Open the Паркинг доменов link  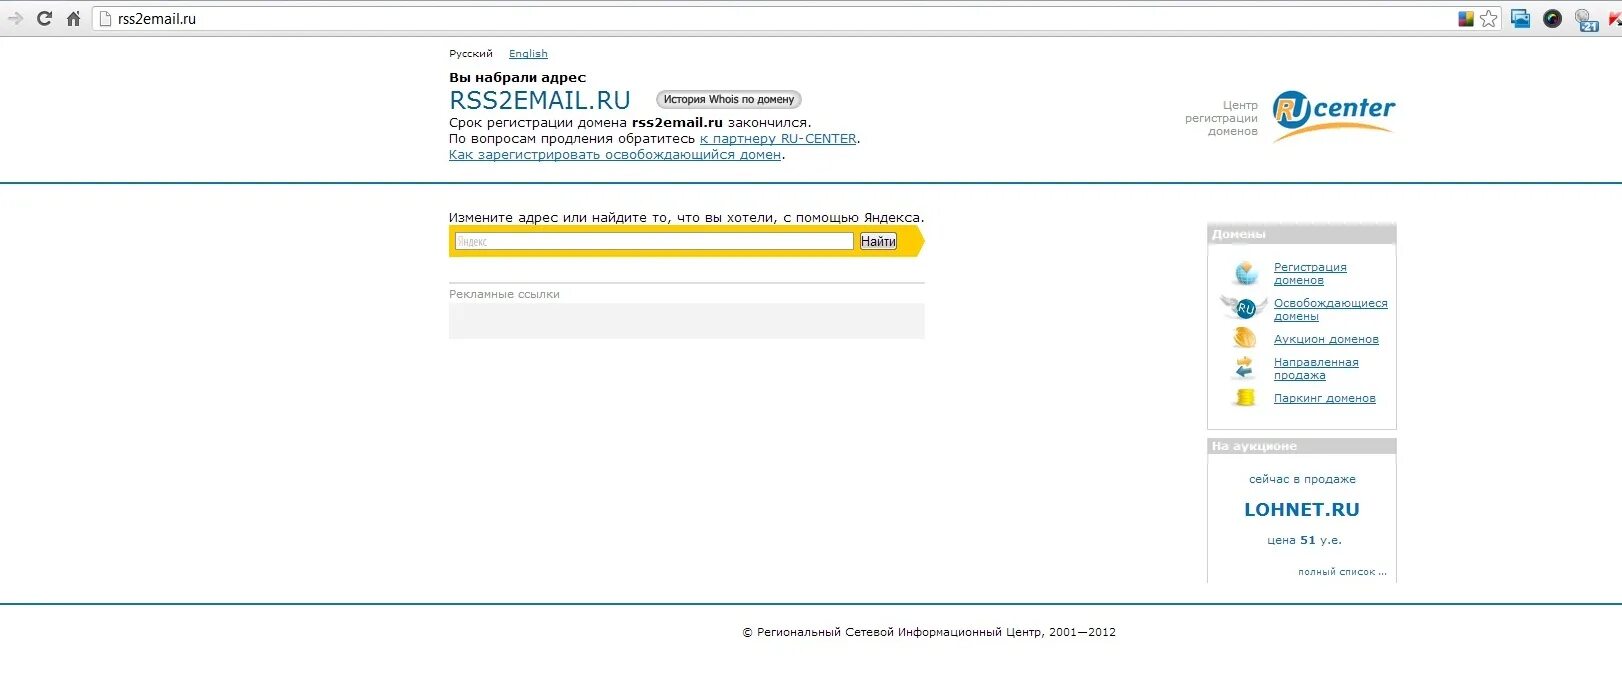pos(1325,398)
